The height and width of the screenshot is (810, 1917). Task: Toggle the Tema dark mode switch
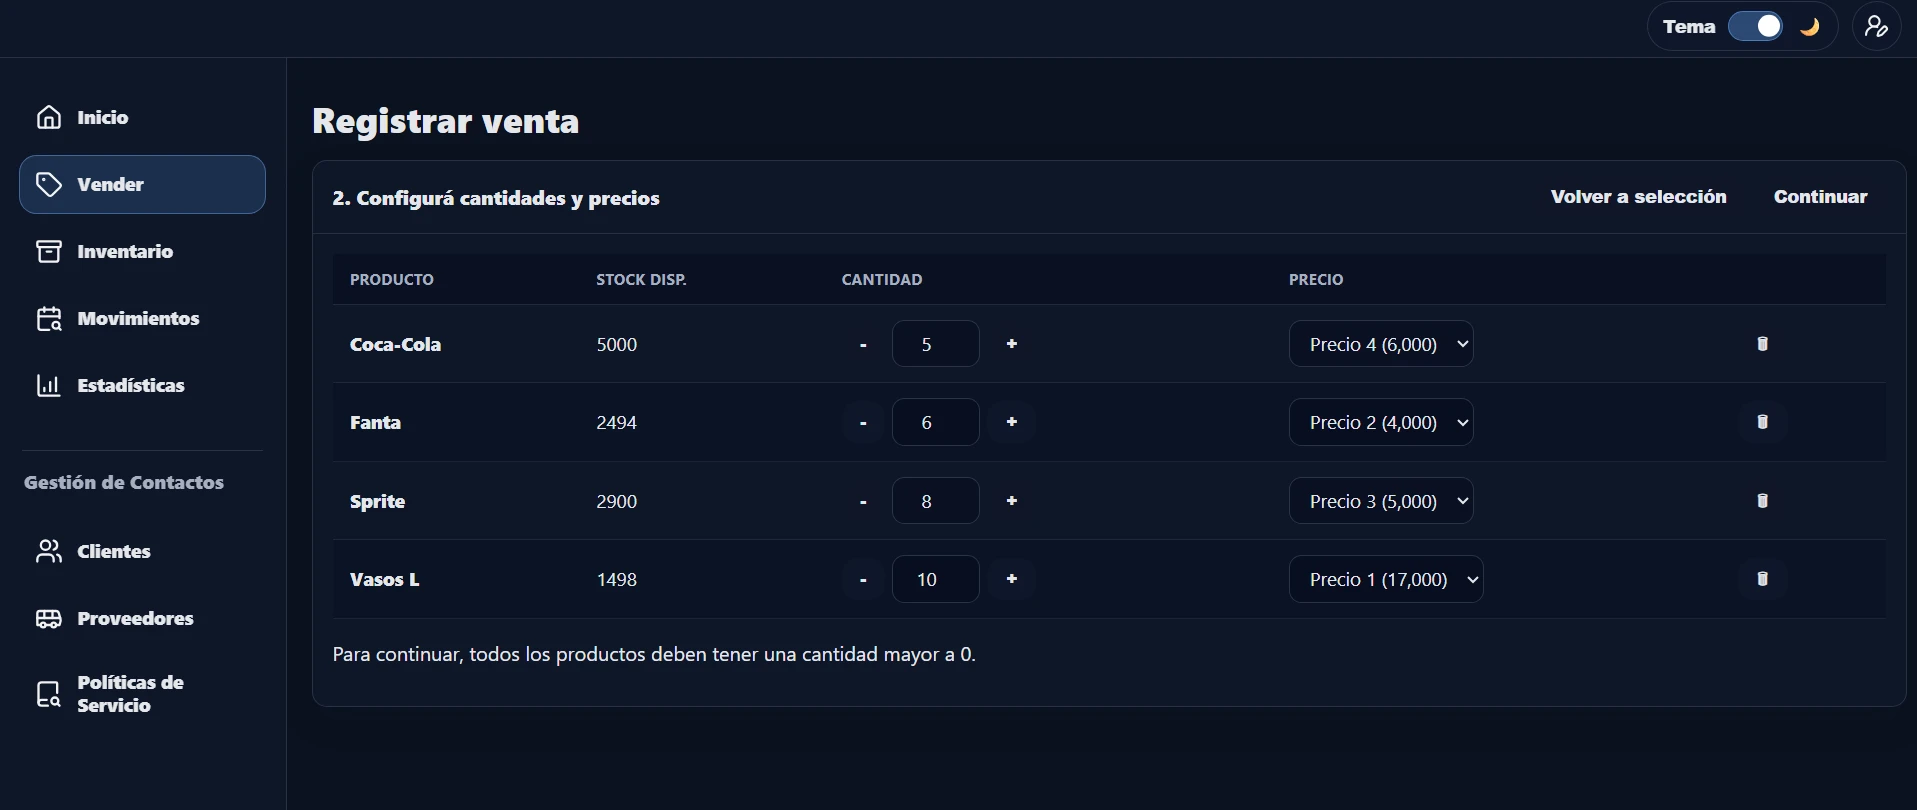(1755, 27)
